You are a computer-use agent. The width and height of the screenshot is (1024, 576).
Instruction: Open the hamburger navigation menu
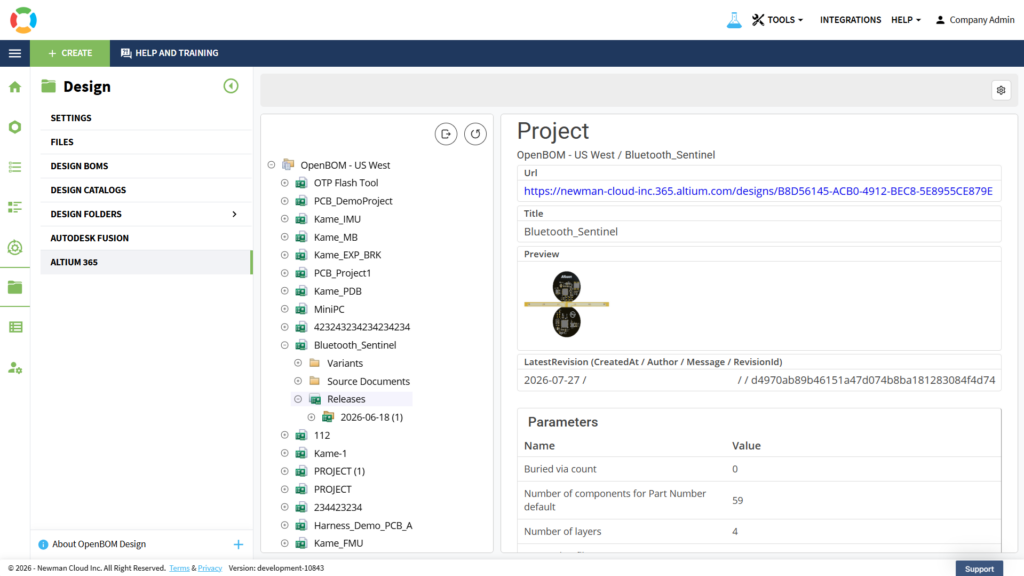[15, 53]
